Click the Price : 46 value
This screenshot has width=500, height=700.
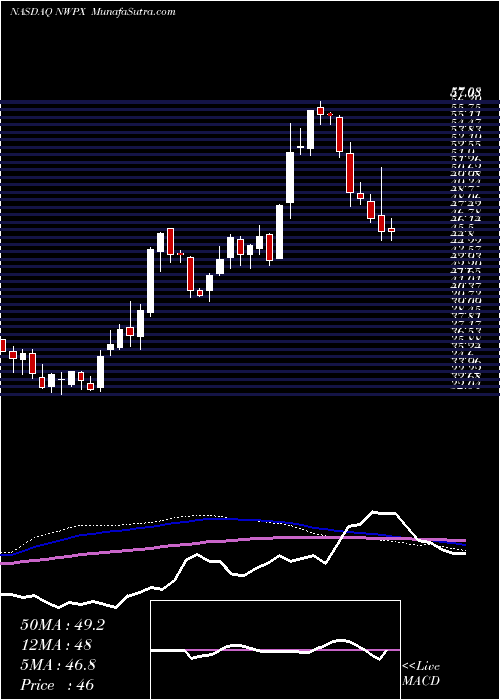tap(57, 685)
